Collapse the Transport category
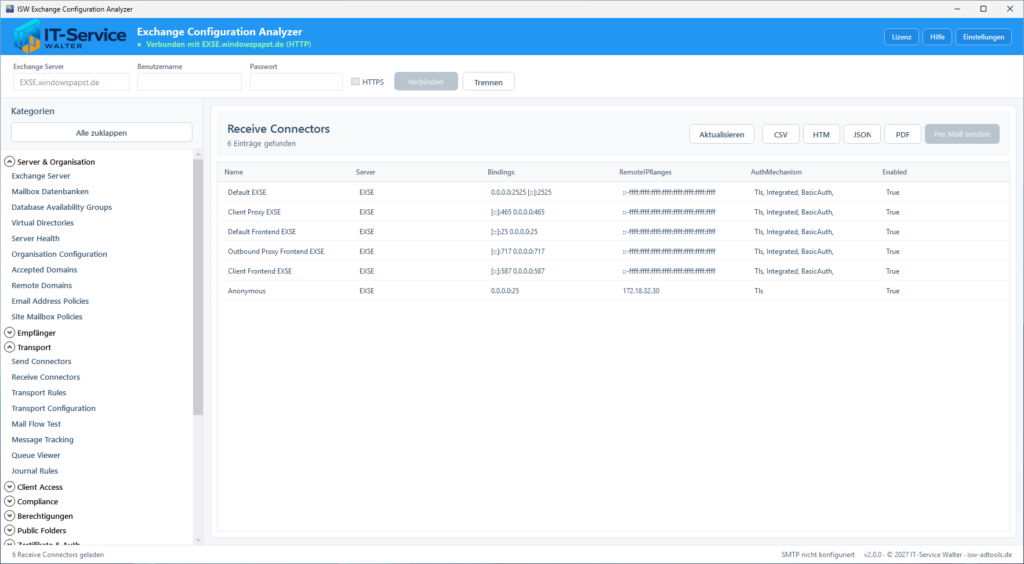Viewport: 1024px width, 564px height. point(9,347)
